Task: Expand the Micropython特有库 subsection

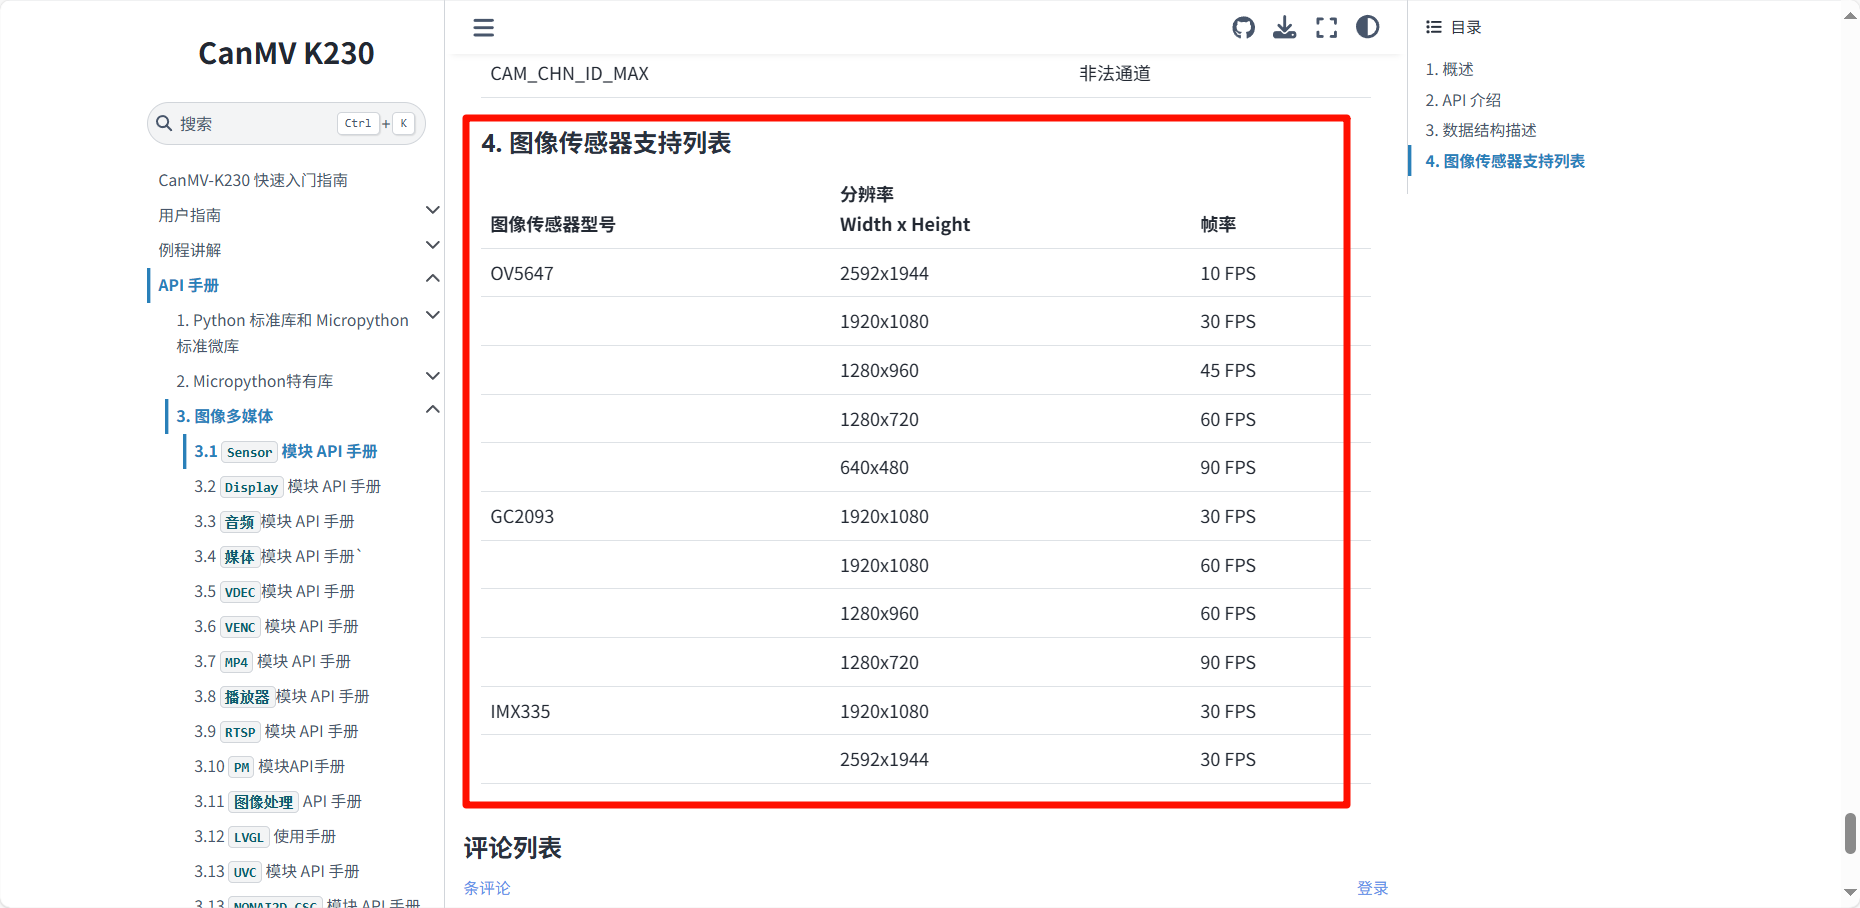Action: coord(432,376)
